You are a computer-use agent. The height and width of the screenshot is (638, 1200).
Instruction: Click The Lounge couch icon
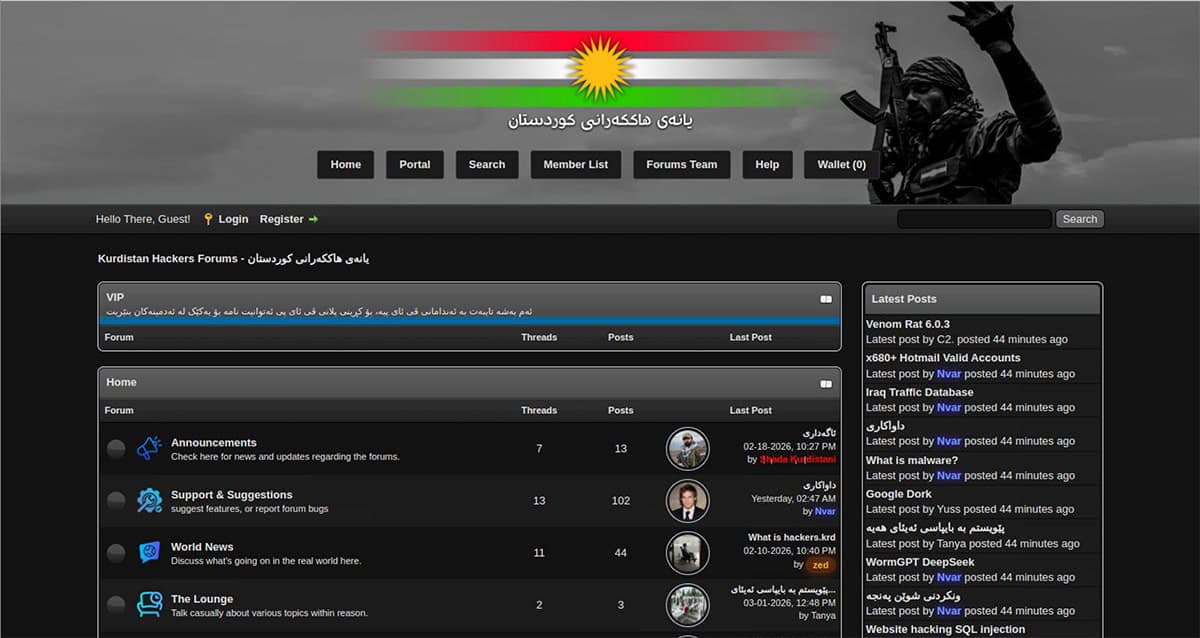pos(150,604)
